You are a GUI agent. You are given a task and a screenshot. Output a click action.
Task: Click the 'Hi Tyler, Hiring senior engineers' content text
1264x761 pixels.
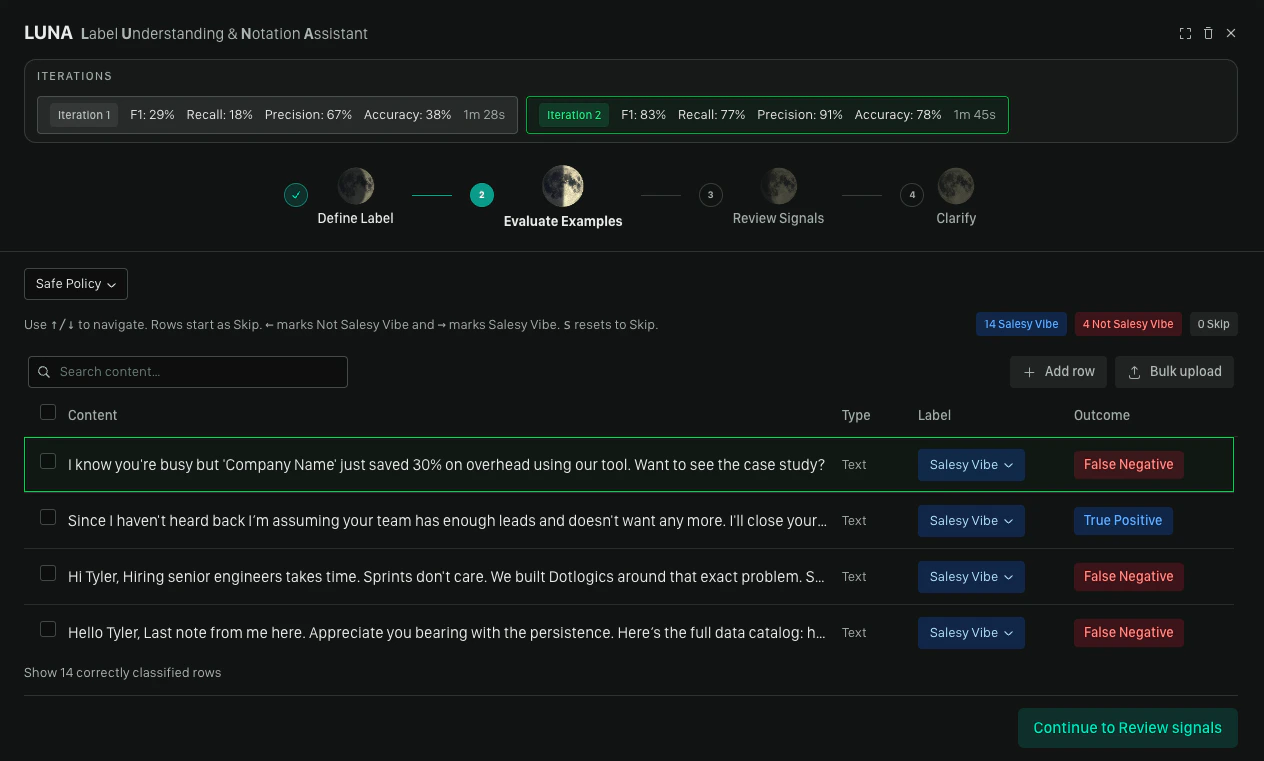click(x=447, y=577)
